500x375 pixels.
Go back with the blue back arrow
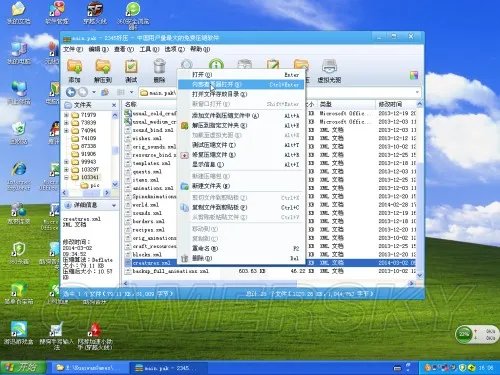(x=70, y=92)
